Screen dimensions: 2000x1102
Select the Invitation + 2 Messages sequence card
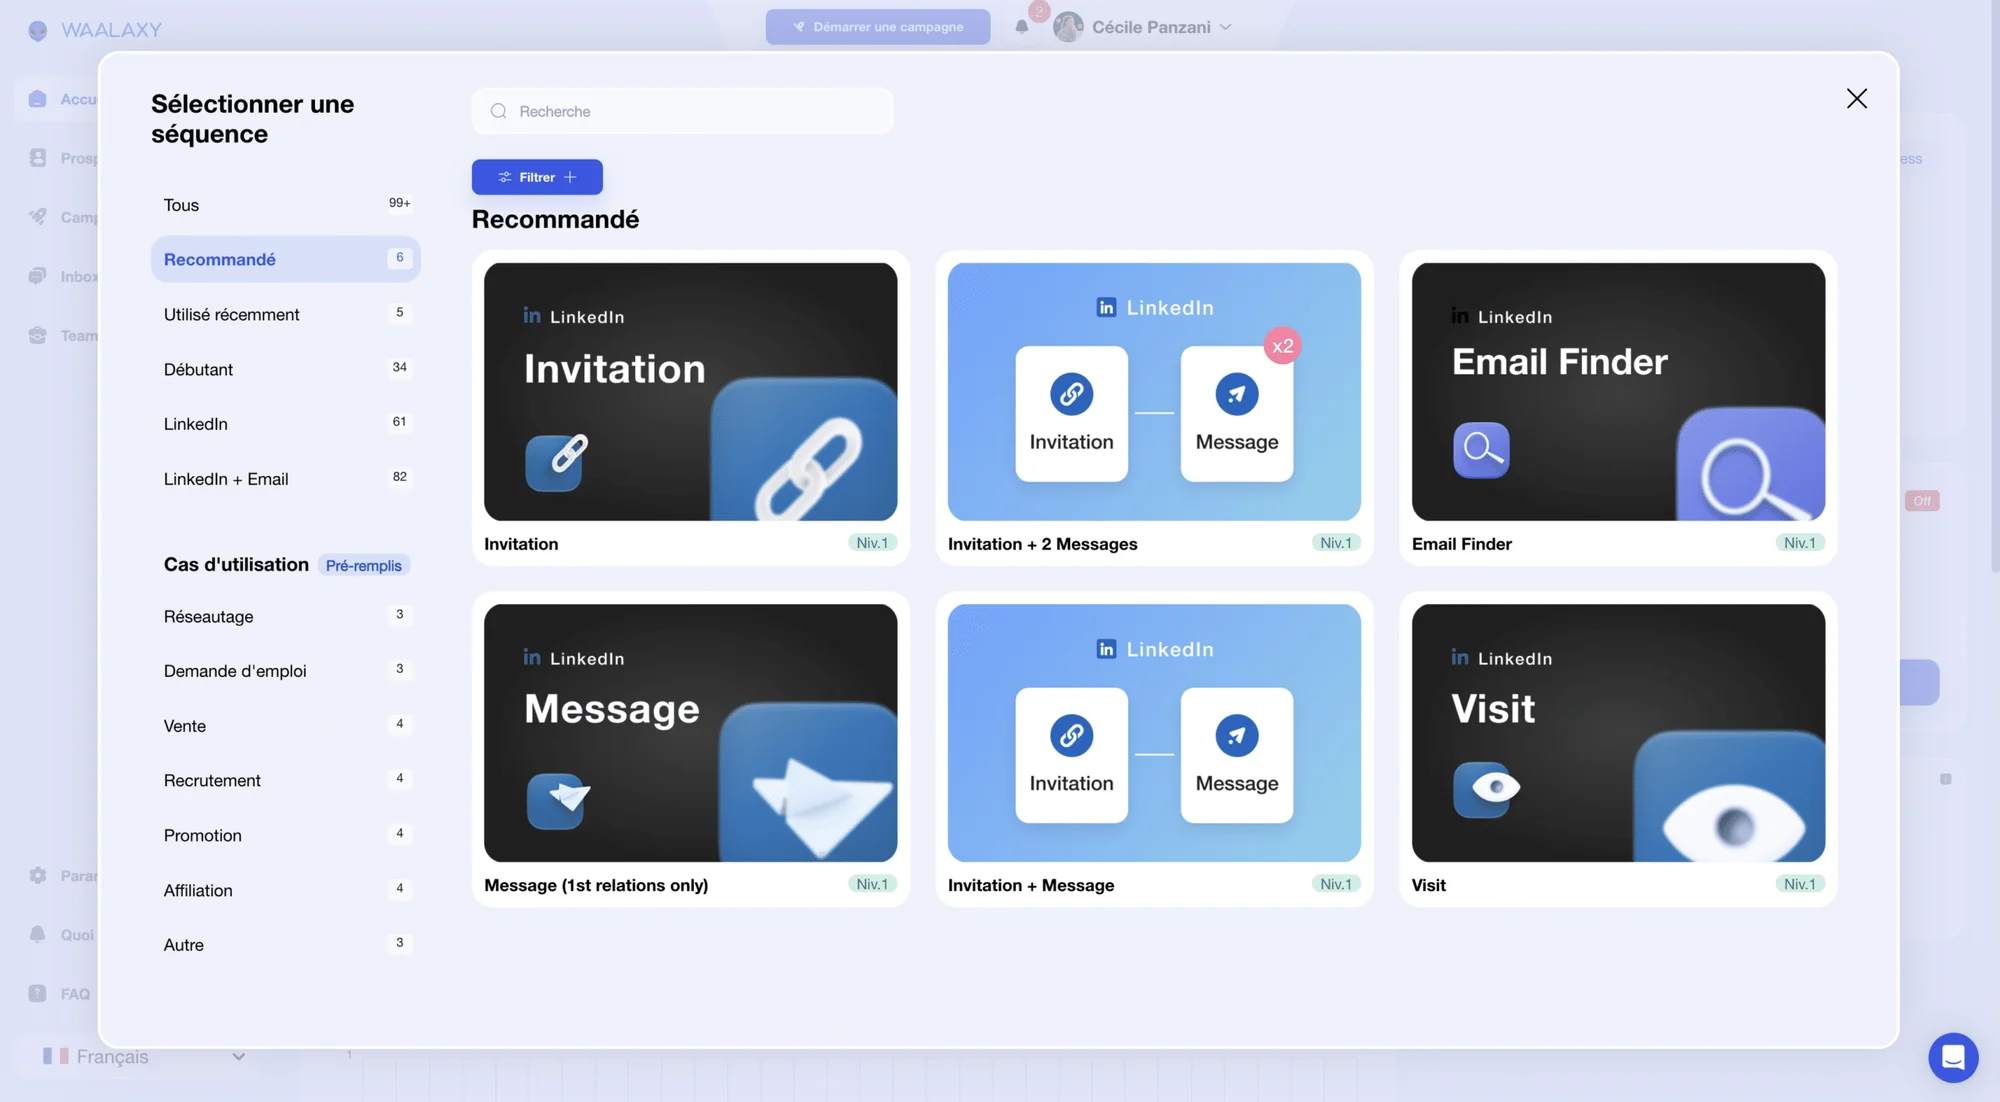point(1154,408)
